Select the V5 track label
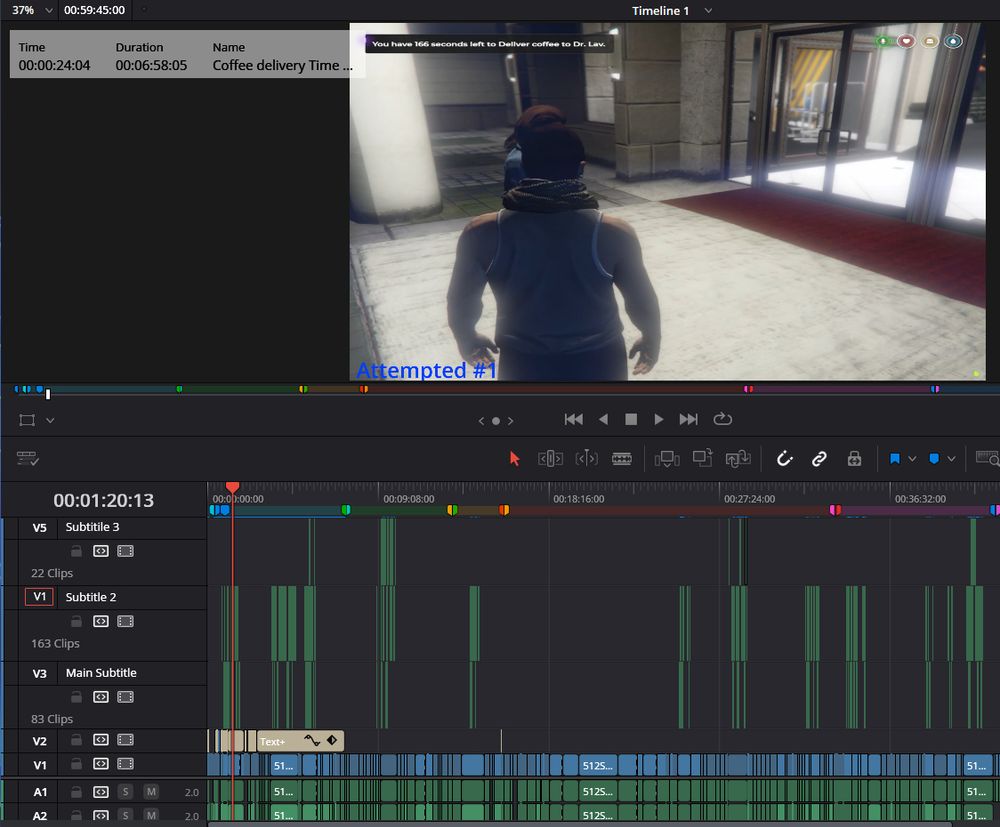This screenshot has width=1000, height=827. pyautogui.click(x=39, y=528)
